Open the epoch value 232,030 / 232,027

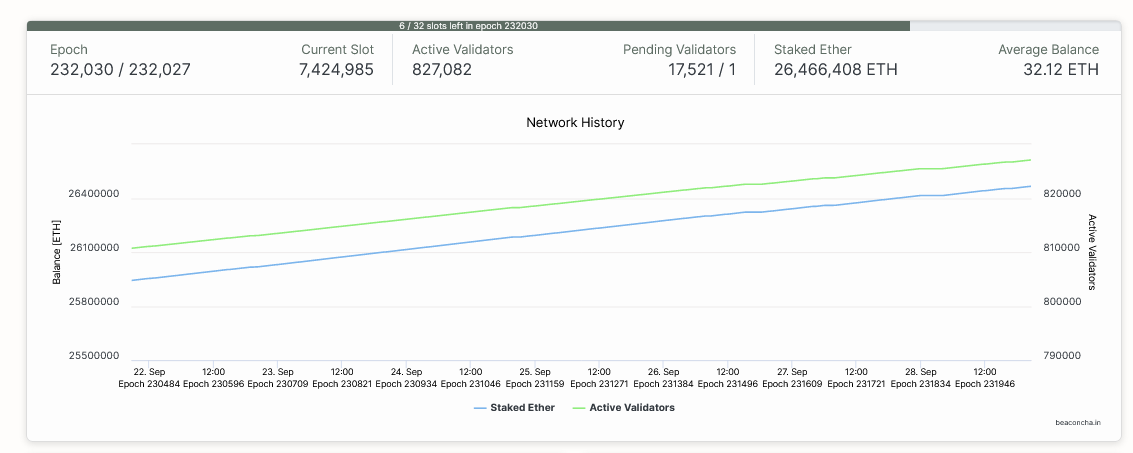(x=120, y=70)
